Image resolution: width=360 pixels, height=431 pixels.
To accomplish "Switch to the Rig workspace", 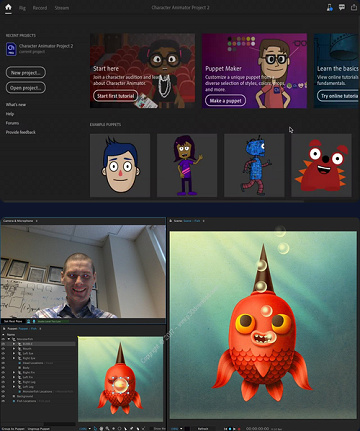I will pos(22,8).
